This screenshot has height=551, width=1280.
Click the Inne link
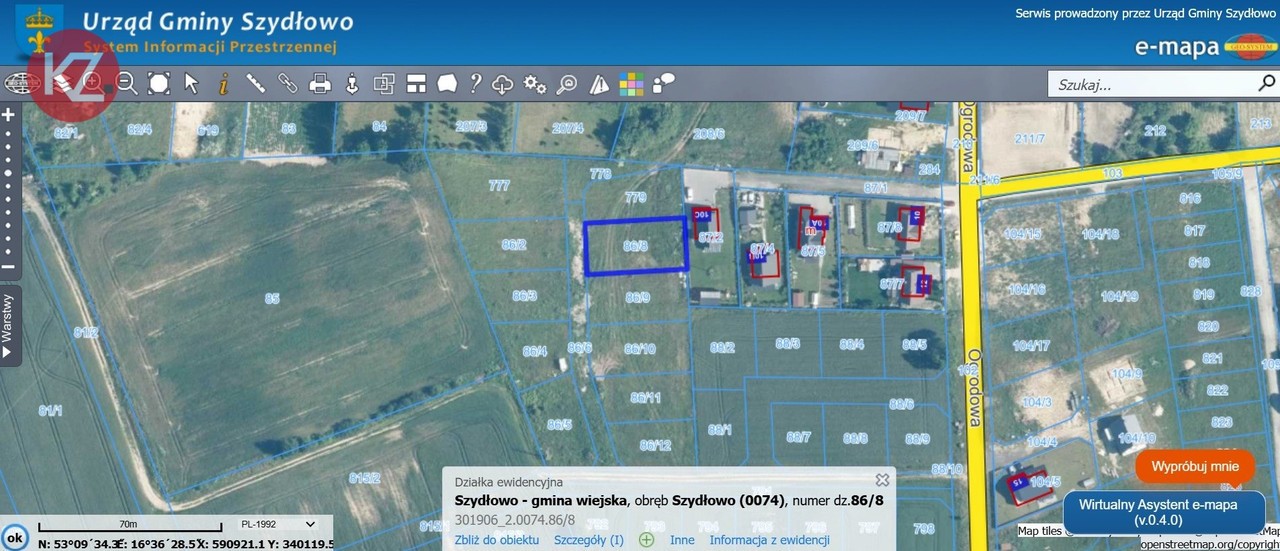pyautogui.click(x=682, y=540)
